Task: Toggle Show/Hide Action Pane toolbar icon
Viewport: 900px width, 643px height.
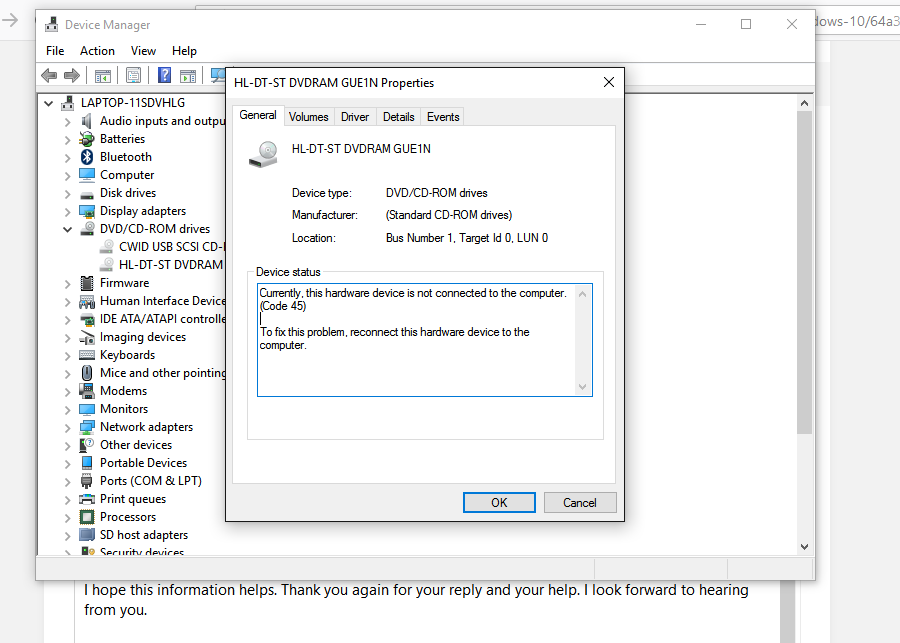Action: click(x=188, y=75)
